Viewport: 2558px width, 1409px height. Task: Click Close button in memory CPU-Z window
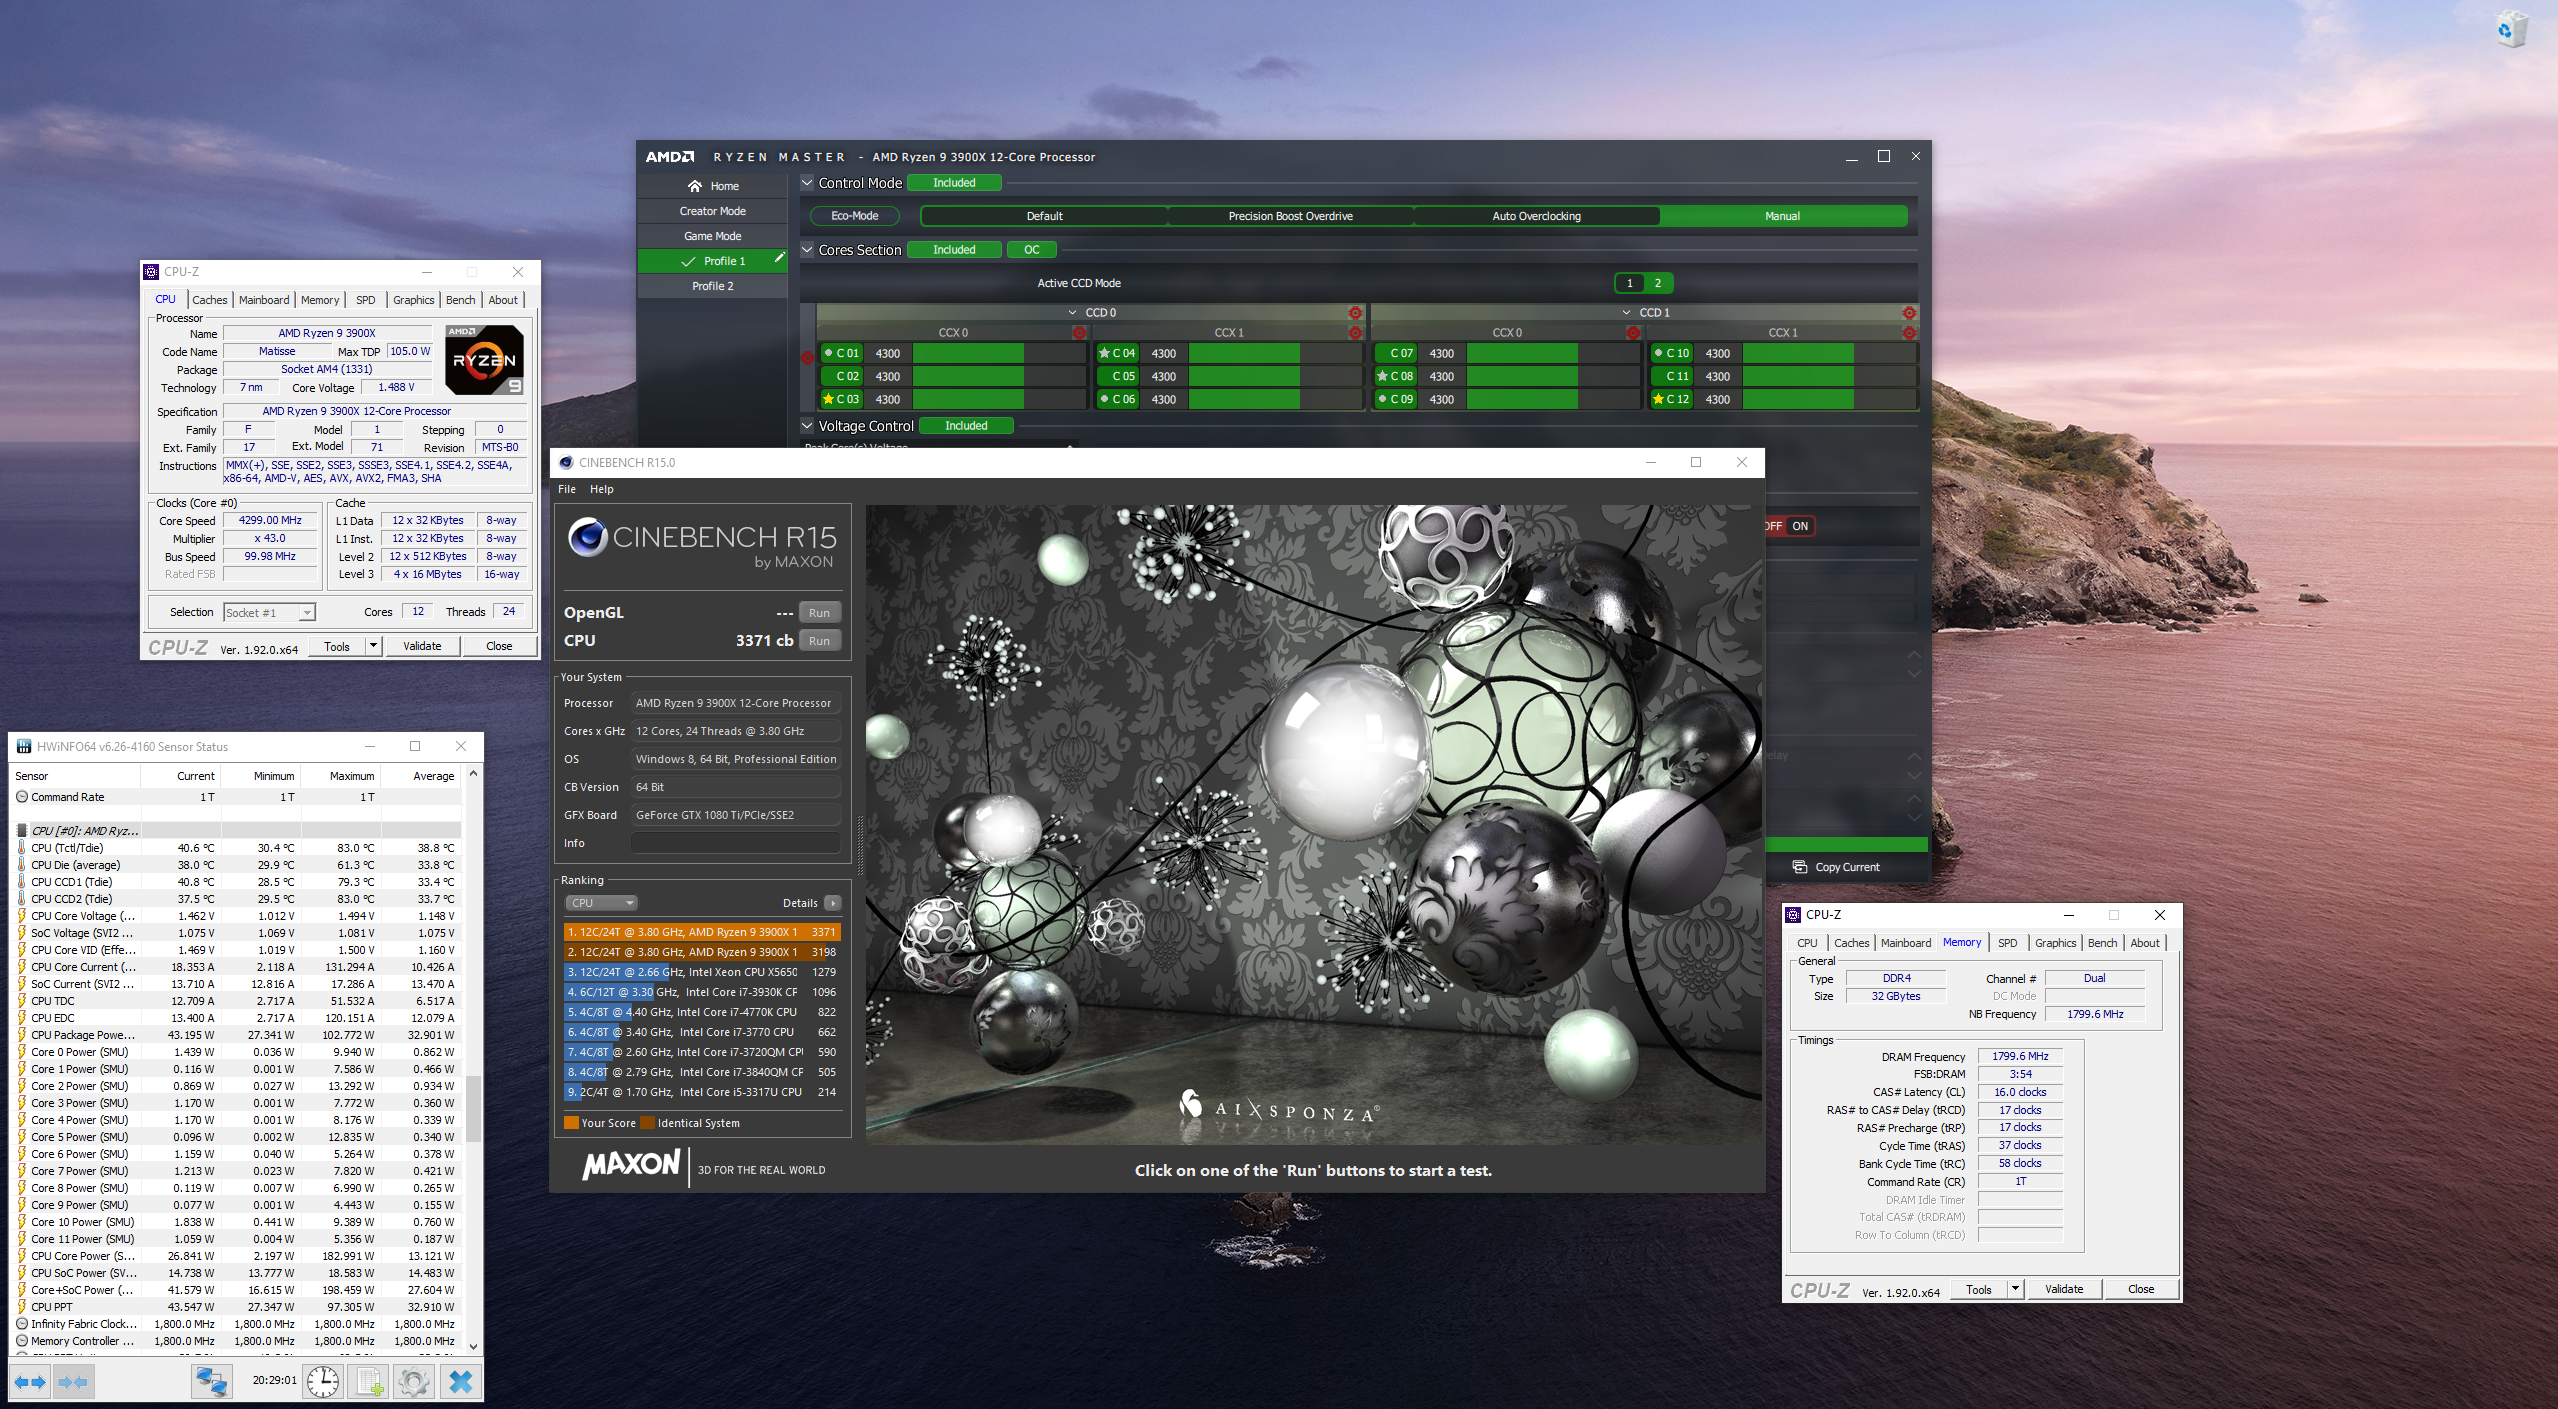coord(2141,1289)
